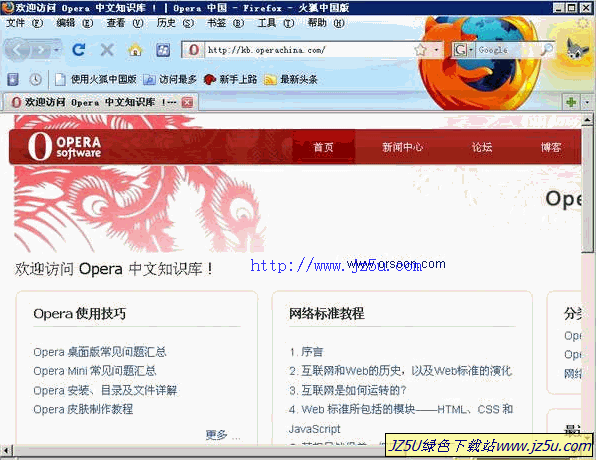596x460 pixels.
Task: Open link Opera Mini 常见问题汇总
Action: 95,371
